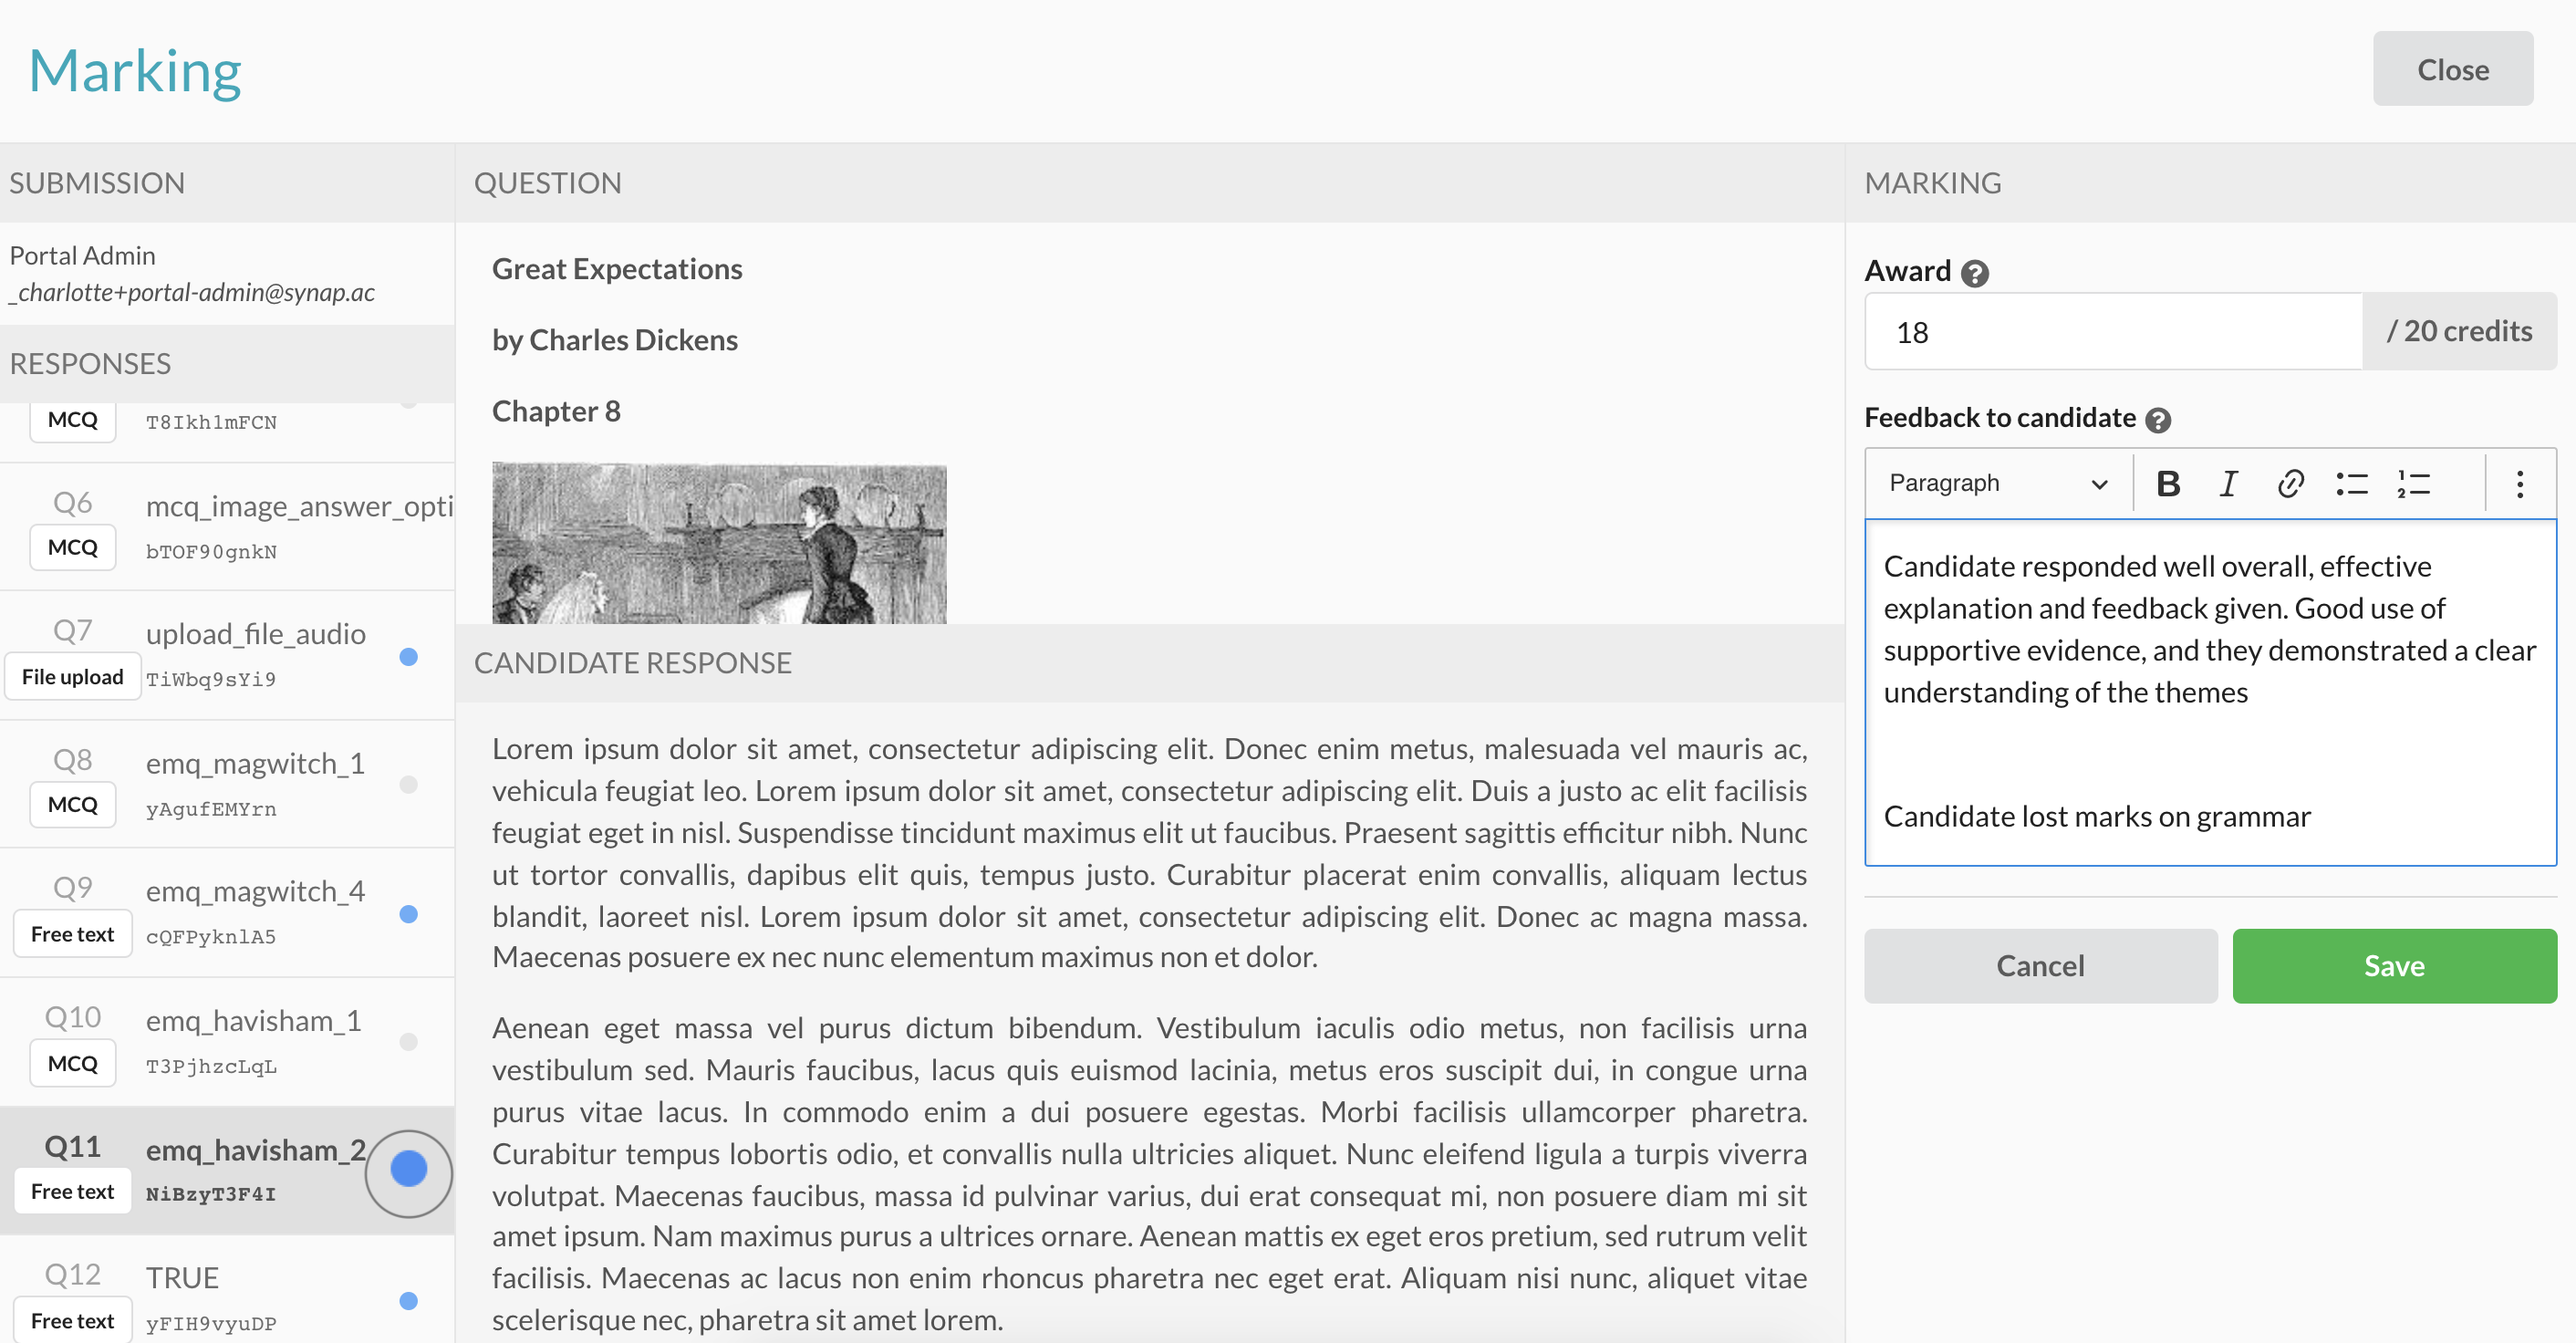The height and width of the screenshot is (1343, 2576).
Task: Click the blue status dot for Q12
Action: click(x=408, y=1301)
